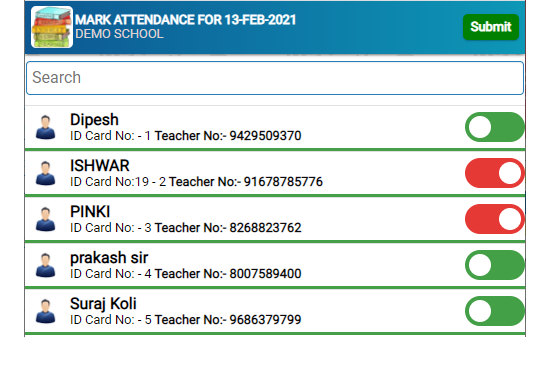Select the ISHWAR teacher name
This screenshot has height=365, width=540.
[100, 166]
